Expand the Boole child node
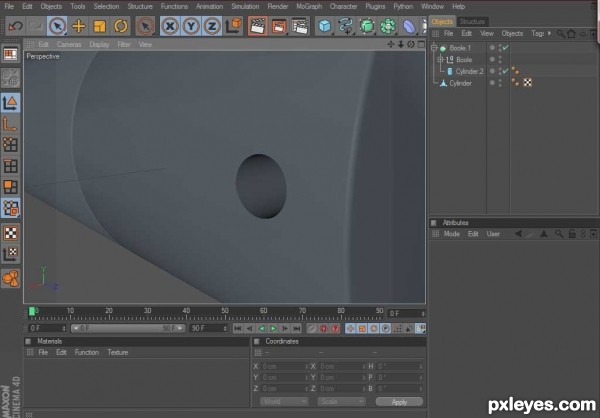 click(x=440, y=59)
